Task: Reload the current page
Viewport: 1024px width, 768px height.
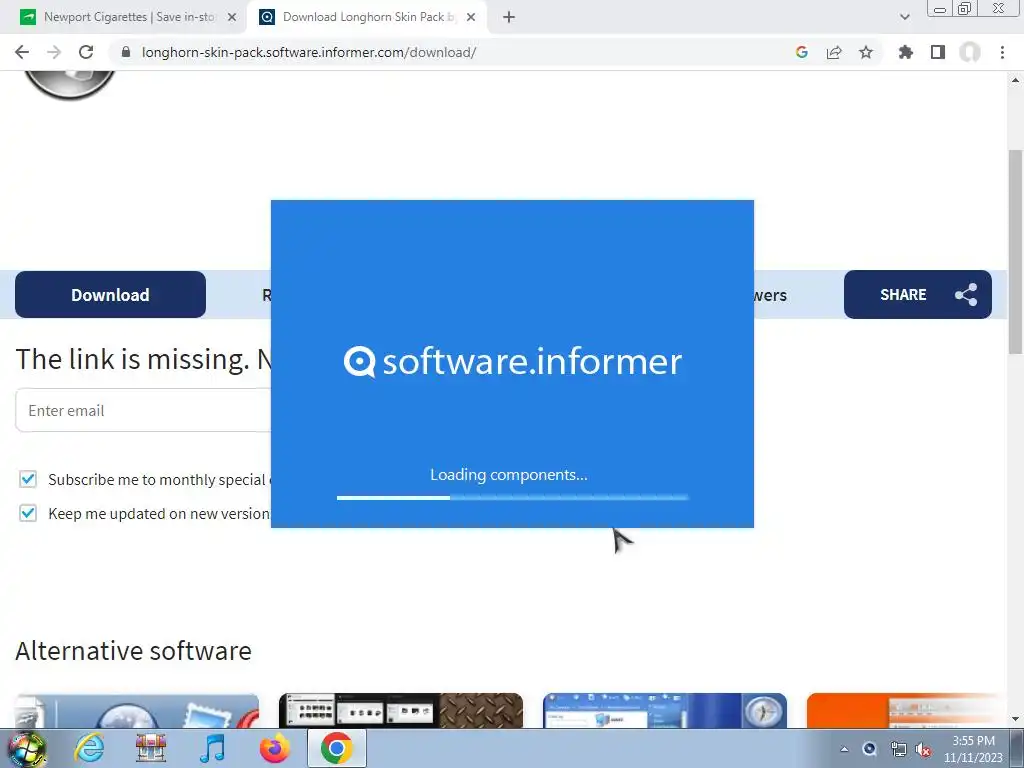Action: (x=86, y=52)
